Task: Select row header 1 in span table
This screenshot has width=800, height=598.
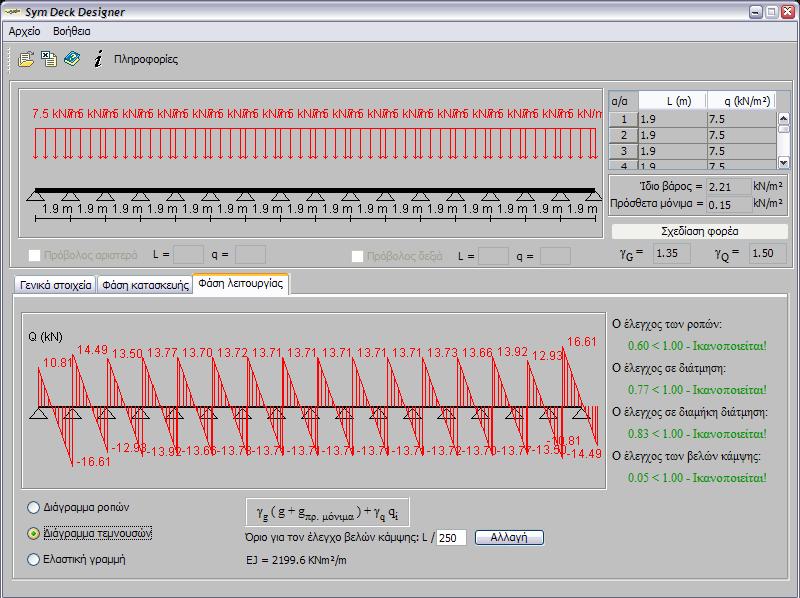Action: point(623,119)
